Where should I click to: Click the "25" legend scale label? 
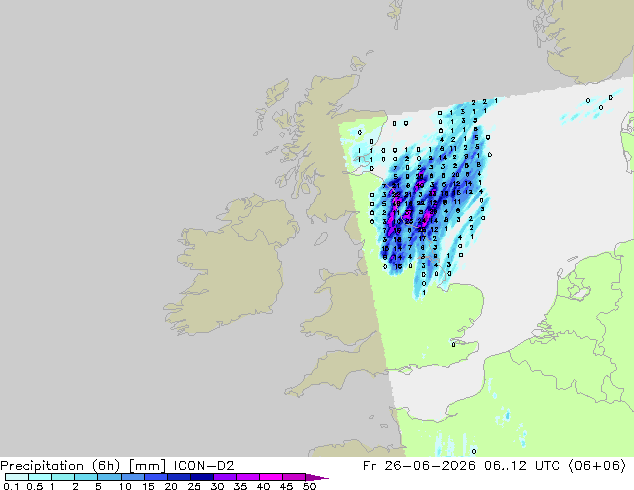[194, 486]
